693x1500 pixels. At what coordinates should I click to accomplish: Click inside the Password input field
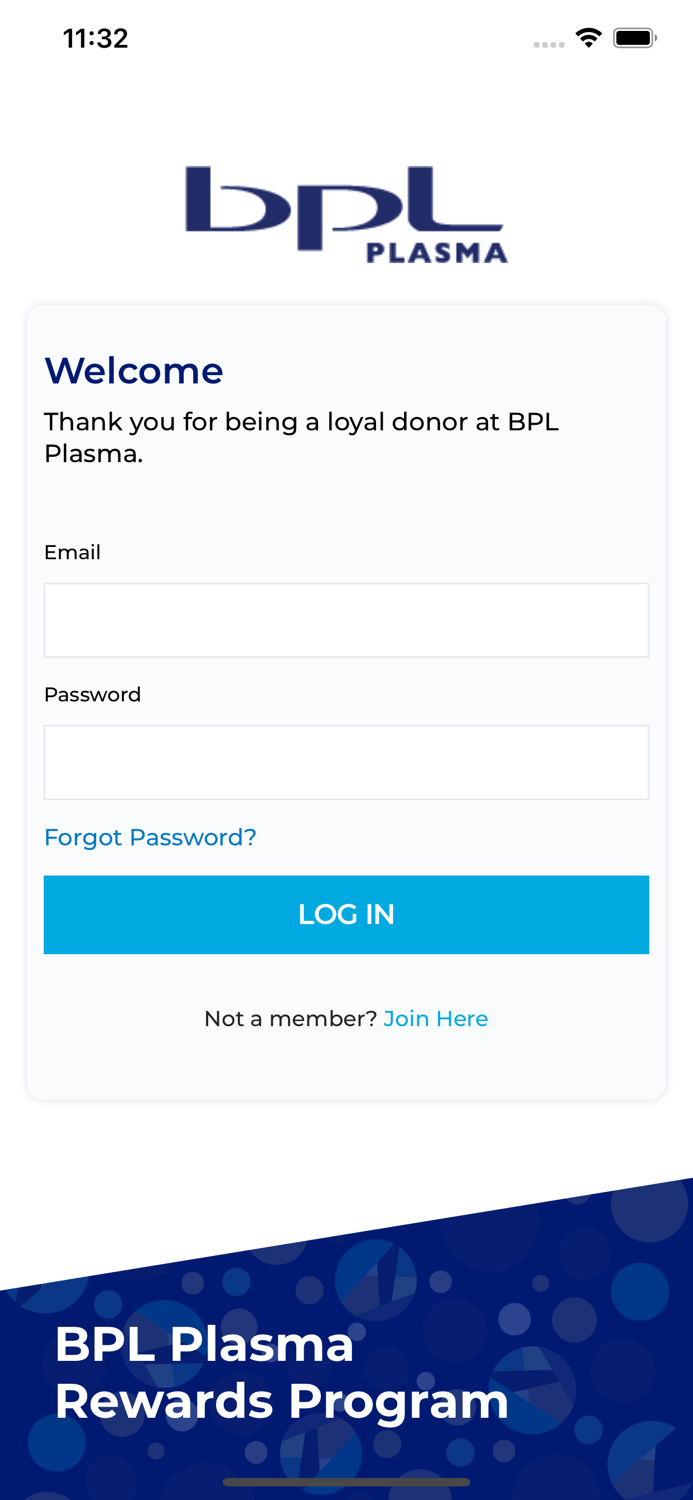346,762
